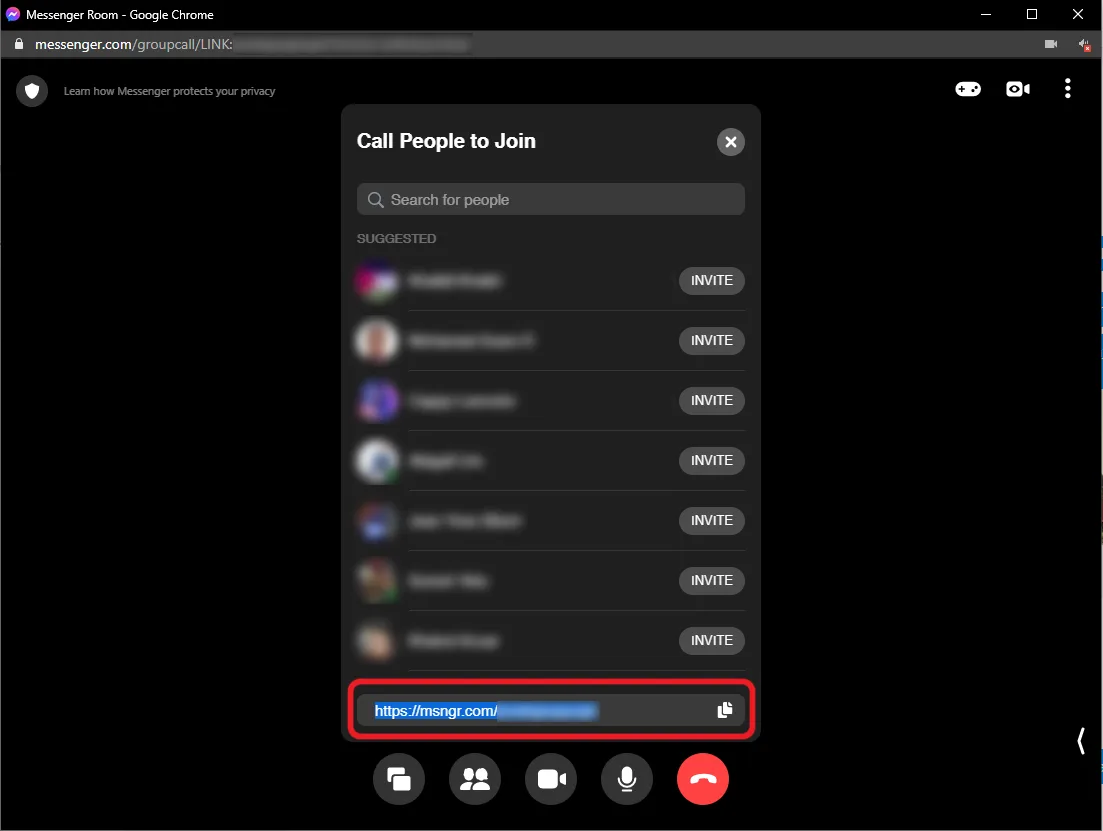Image resolution: width=1103 pixels, height=831 pixels.
Task: Select the https://msngr.com/ link text
Action: [435, 711]
